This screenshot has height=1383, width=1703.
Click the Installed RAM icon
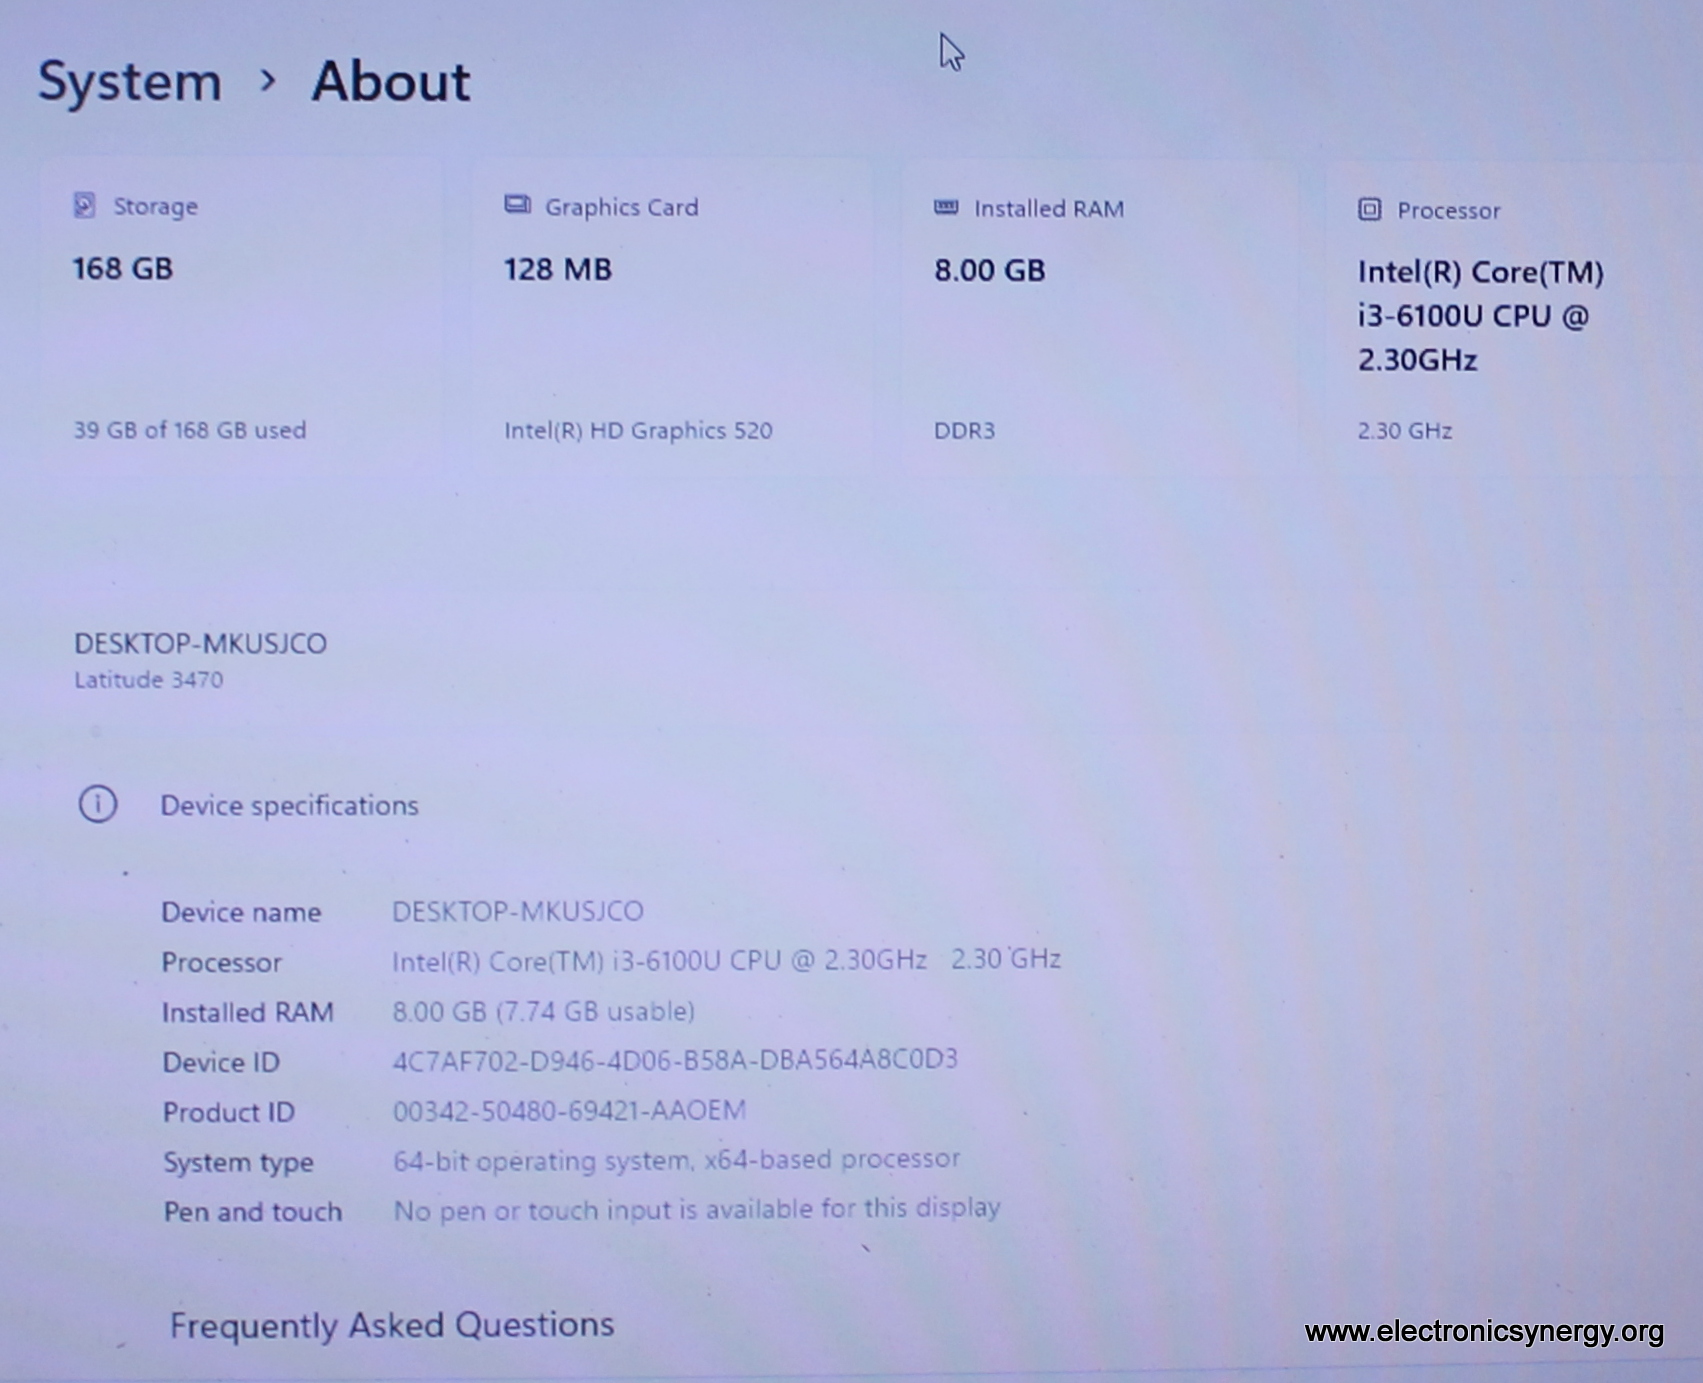(946, 208)
